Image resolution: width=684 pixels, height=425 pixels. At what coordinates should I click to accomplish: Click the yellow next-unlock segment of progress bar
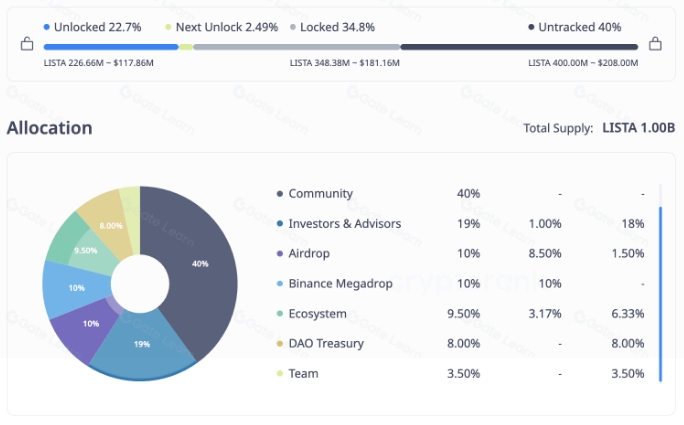[x=186, y=47]
